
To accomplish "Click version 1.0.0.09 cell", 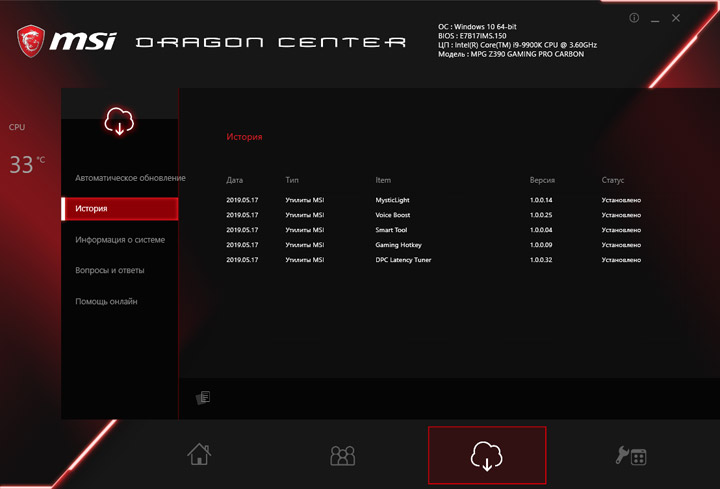I will pyautogui.click(x=541, y=245).
